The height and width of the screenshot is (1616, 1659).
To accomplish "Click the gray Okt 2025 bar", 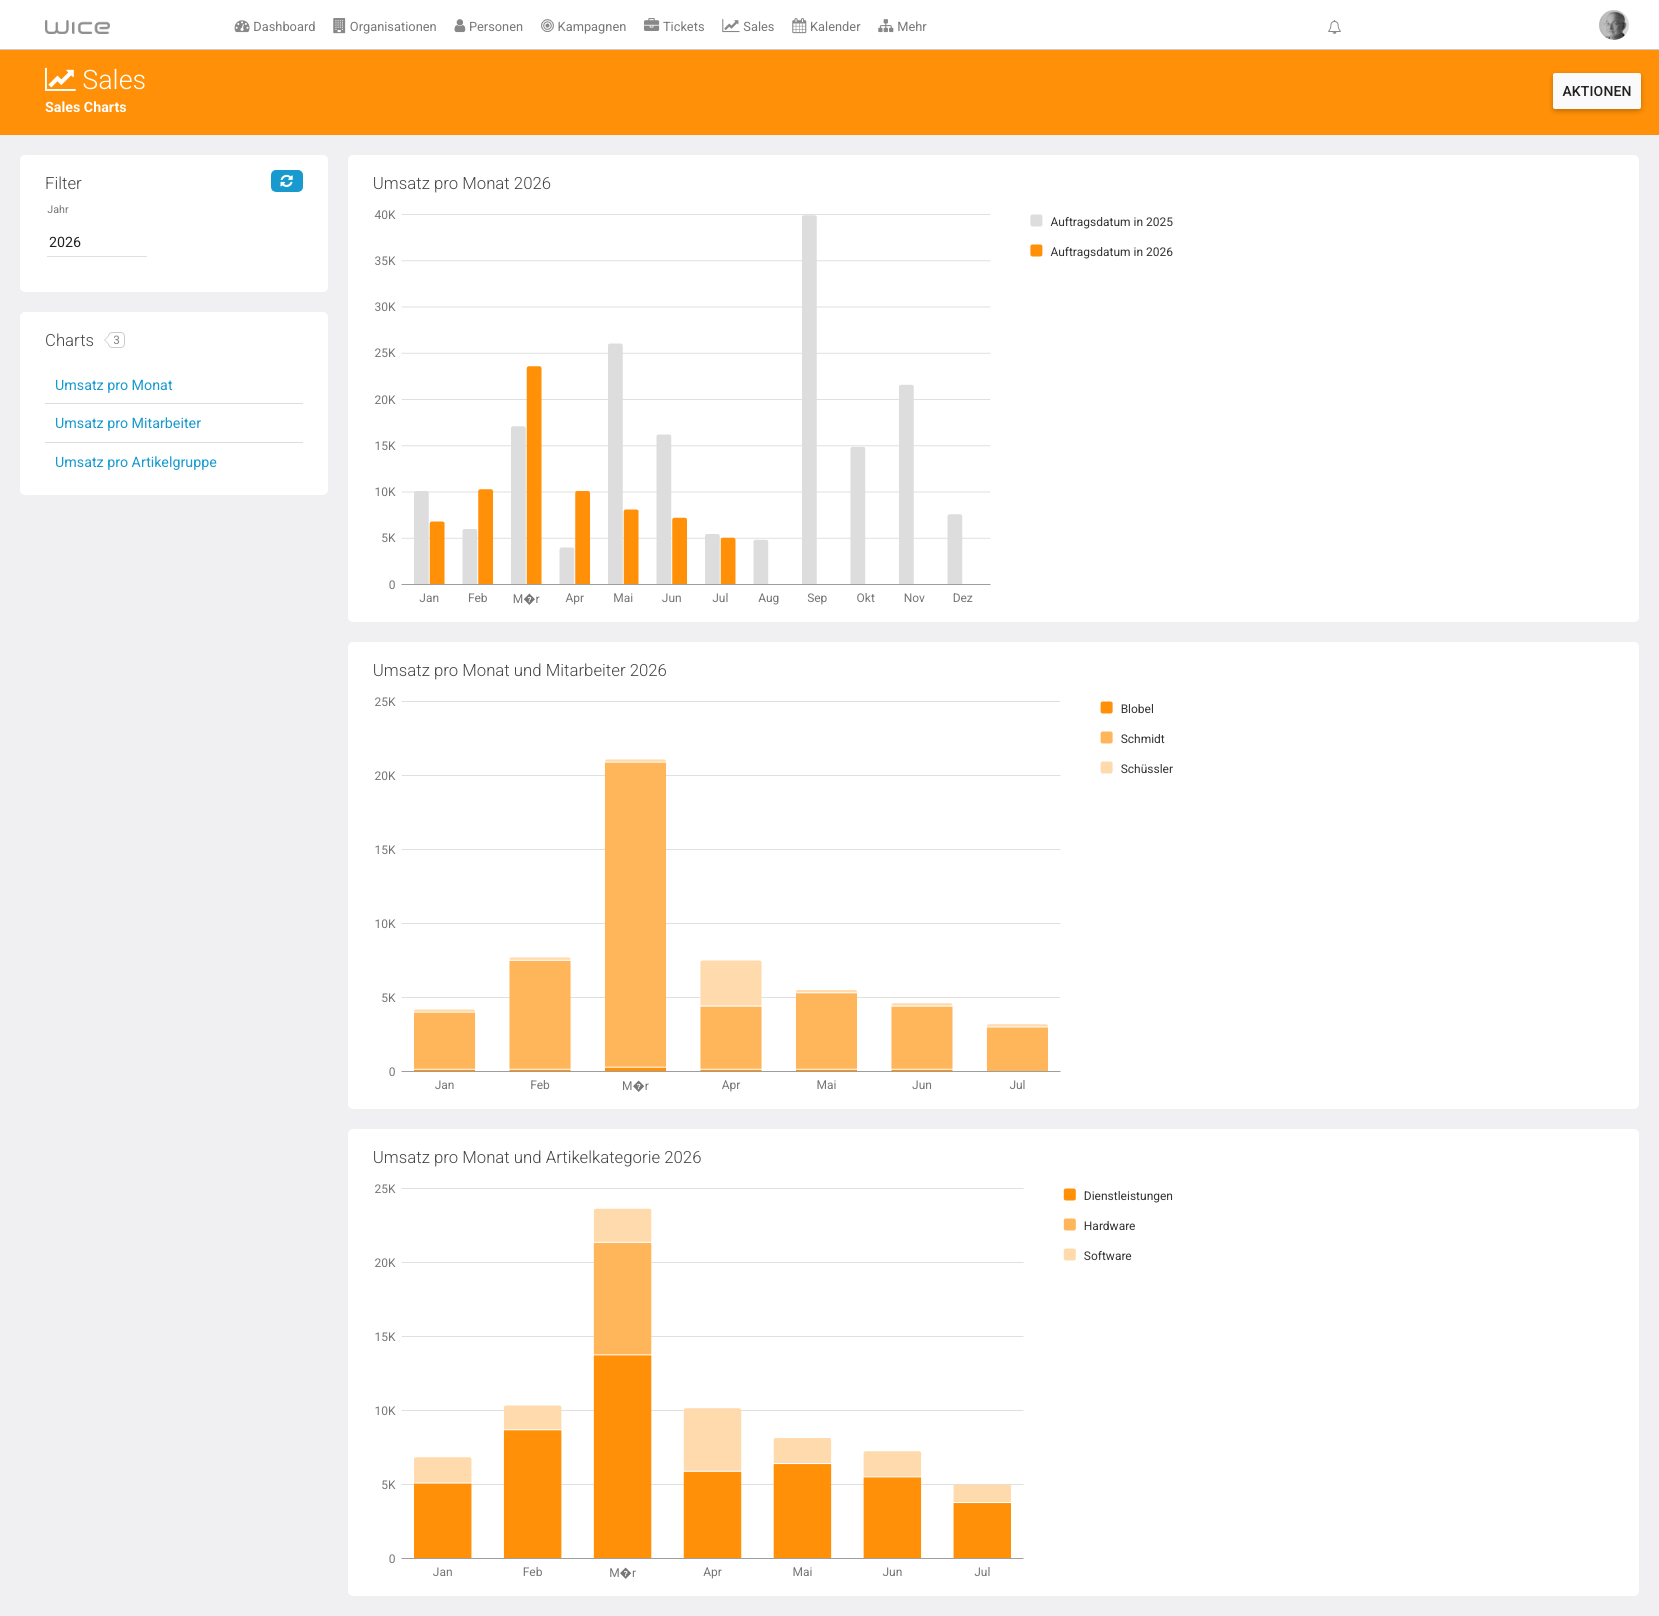I will click(858, 515).
